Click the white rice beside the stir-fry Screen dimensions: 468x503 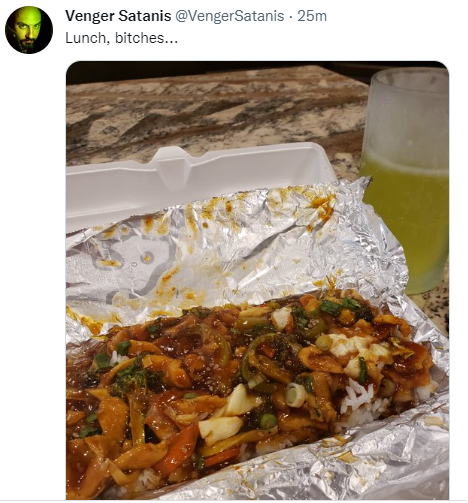coord(360,395)
